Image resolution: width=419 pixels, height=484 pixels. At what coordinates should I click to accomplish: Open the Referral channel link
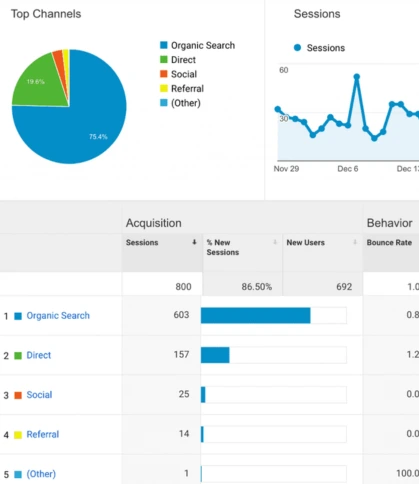click(43, 434)
